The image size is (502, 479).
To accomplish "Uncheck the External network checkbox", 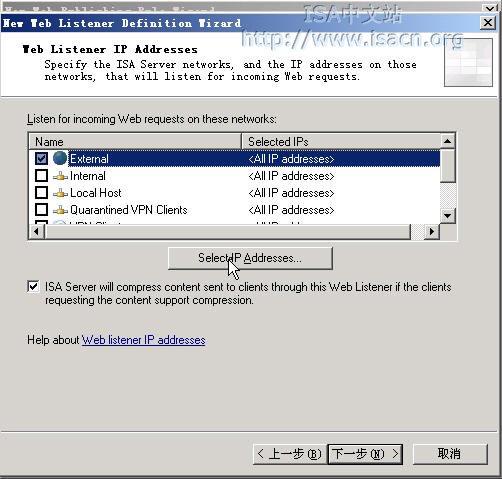I will pos(41,159).
